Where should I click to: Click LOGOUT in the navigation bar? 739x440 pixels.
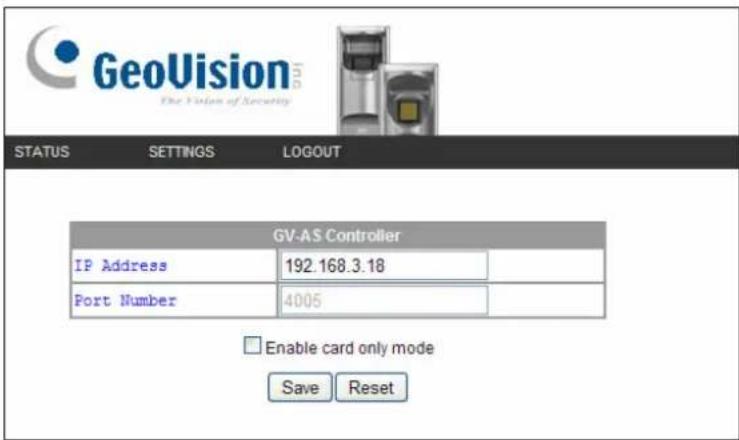[312, 152]
